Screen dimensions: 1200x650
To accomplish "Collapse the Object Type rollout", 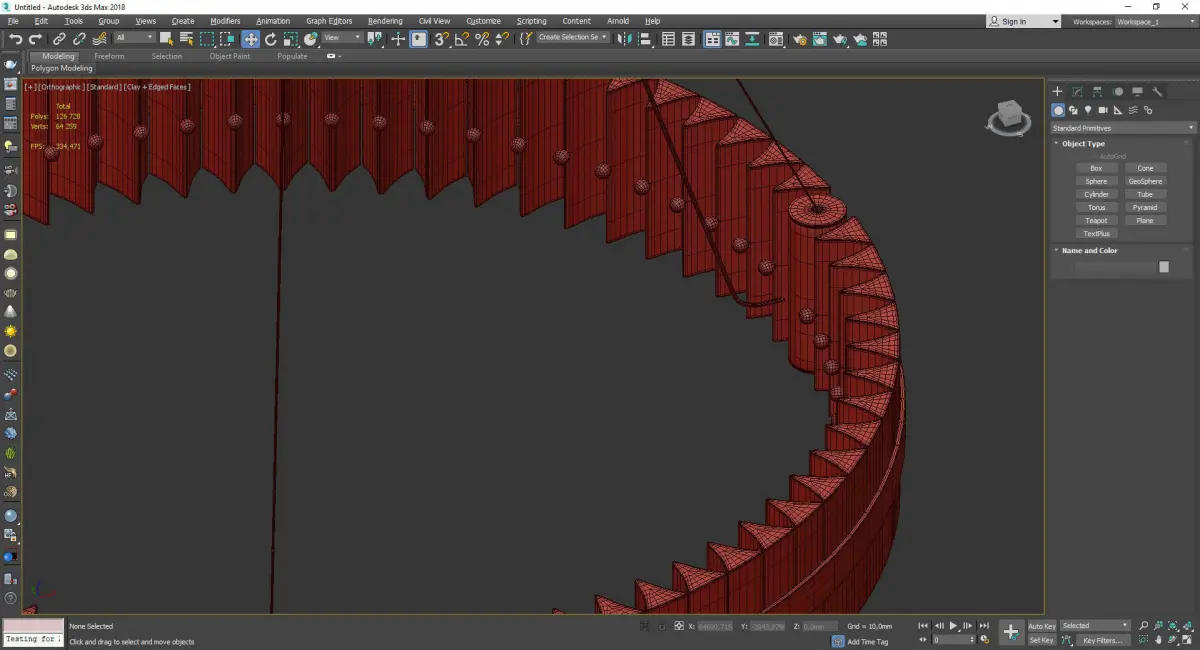I will [1083, 144].
